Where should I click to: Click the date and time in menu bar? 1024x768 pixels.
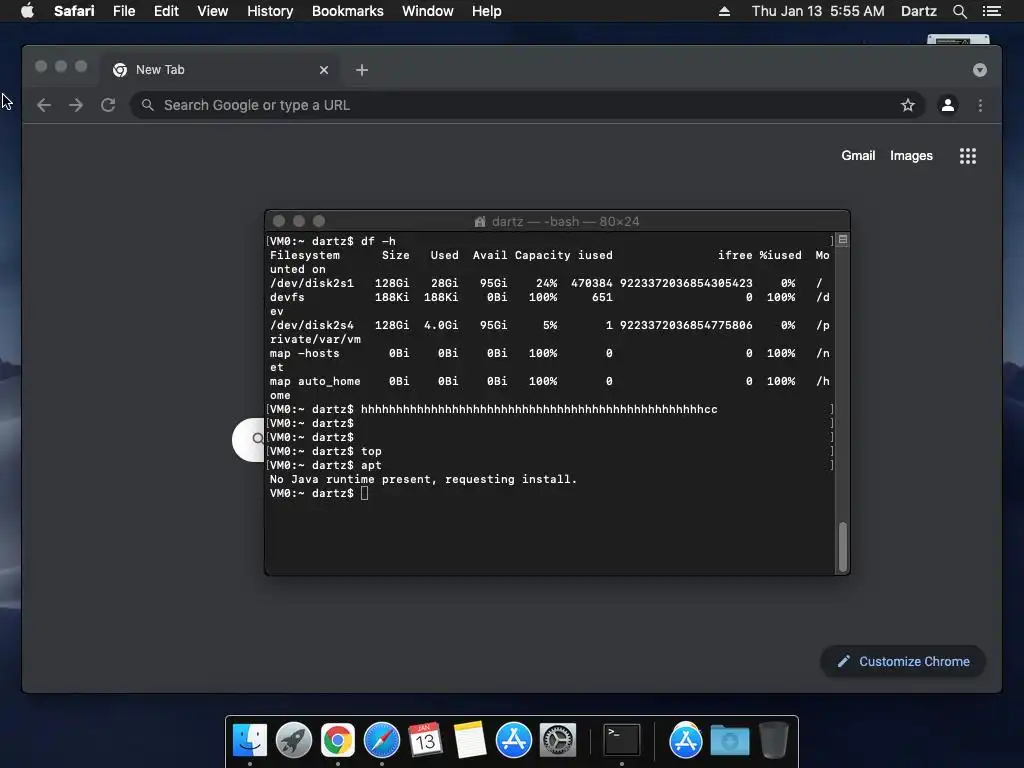click(818, 11)
